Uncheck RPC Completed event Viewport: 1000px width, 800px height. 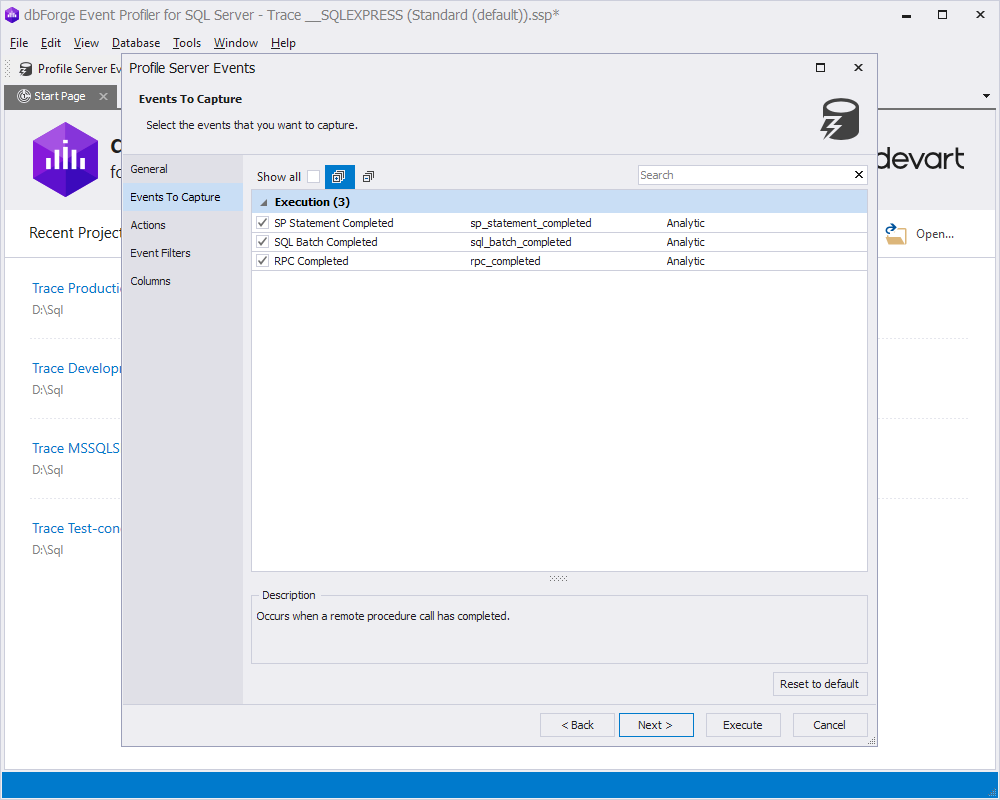262,261
